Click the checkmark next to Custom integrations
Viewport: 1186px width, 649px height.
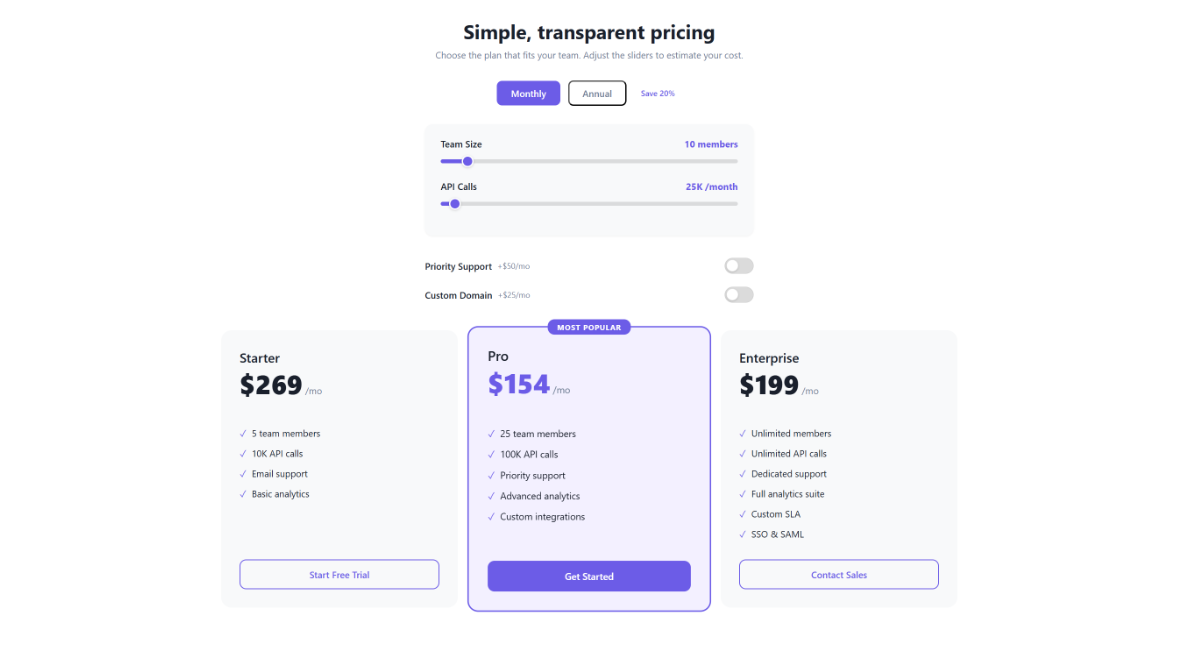(491, 516)
